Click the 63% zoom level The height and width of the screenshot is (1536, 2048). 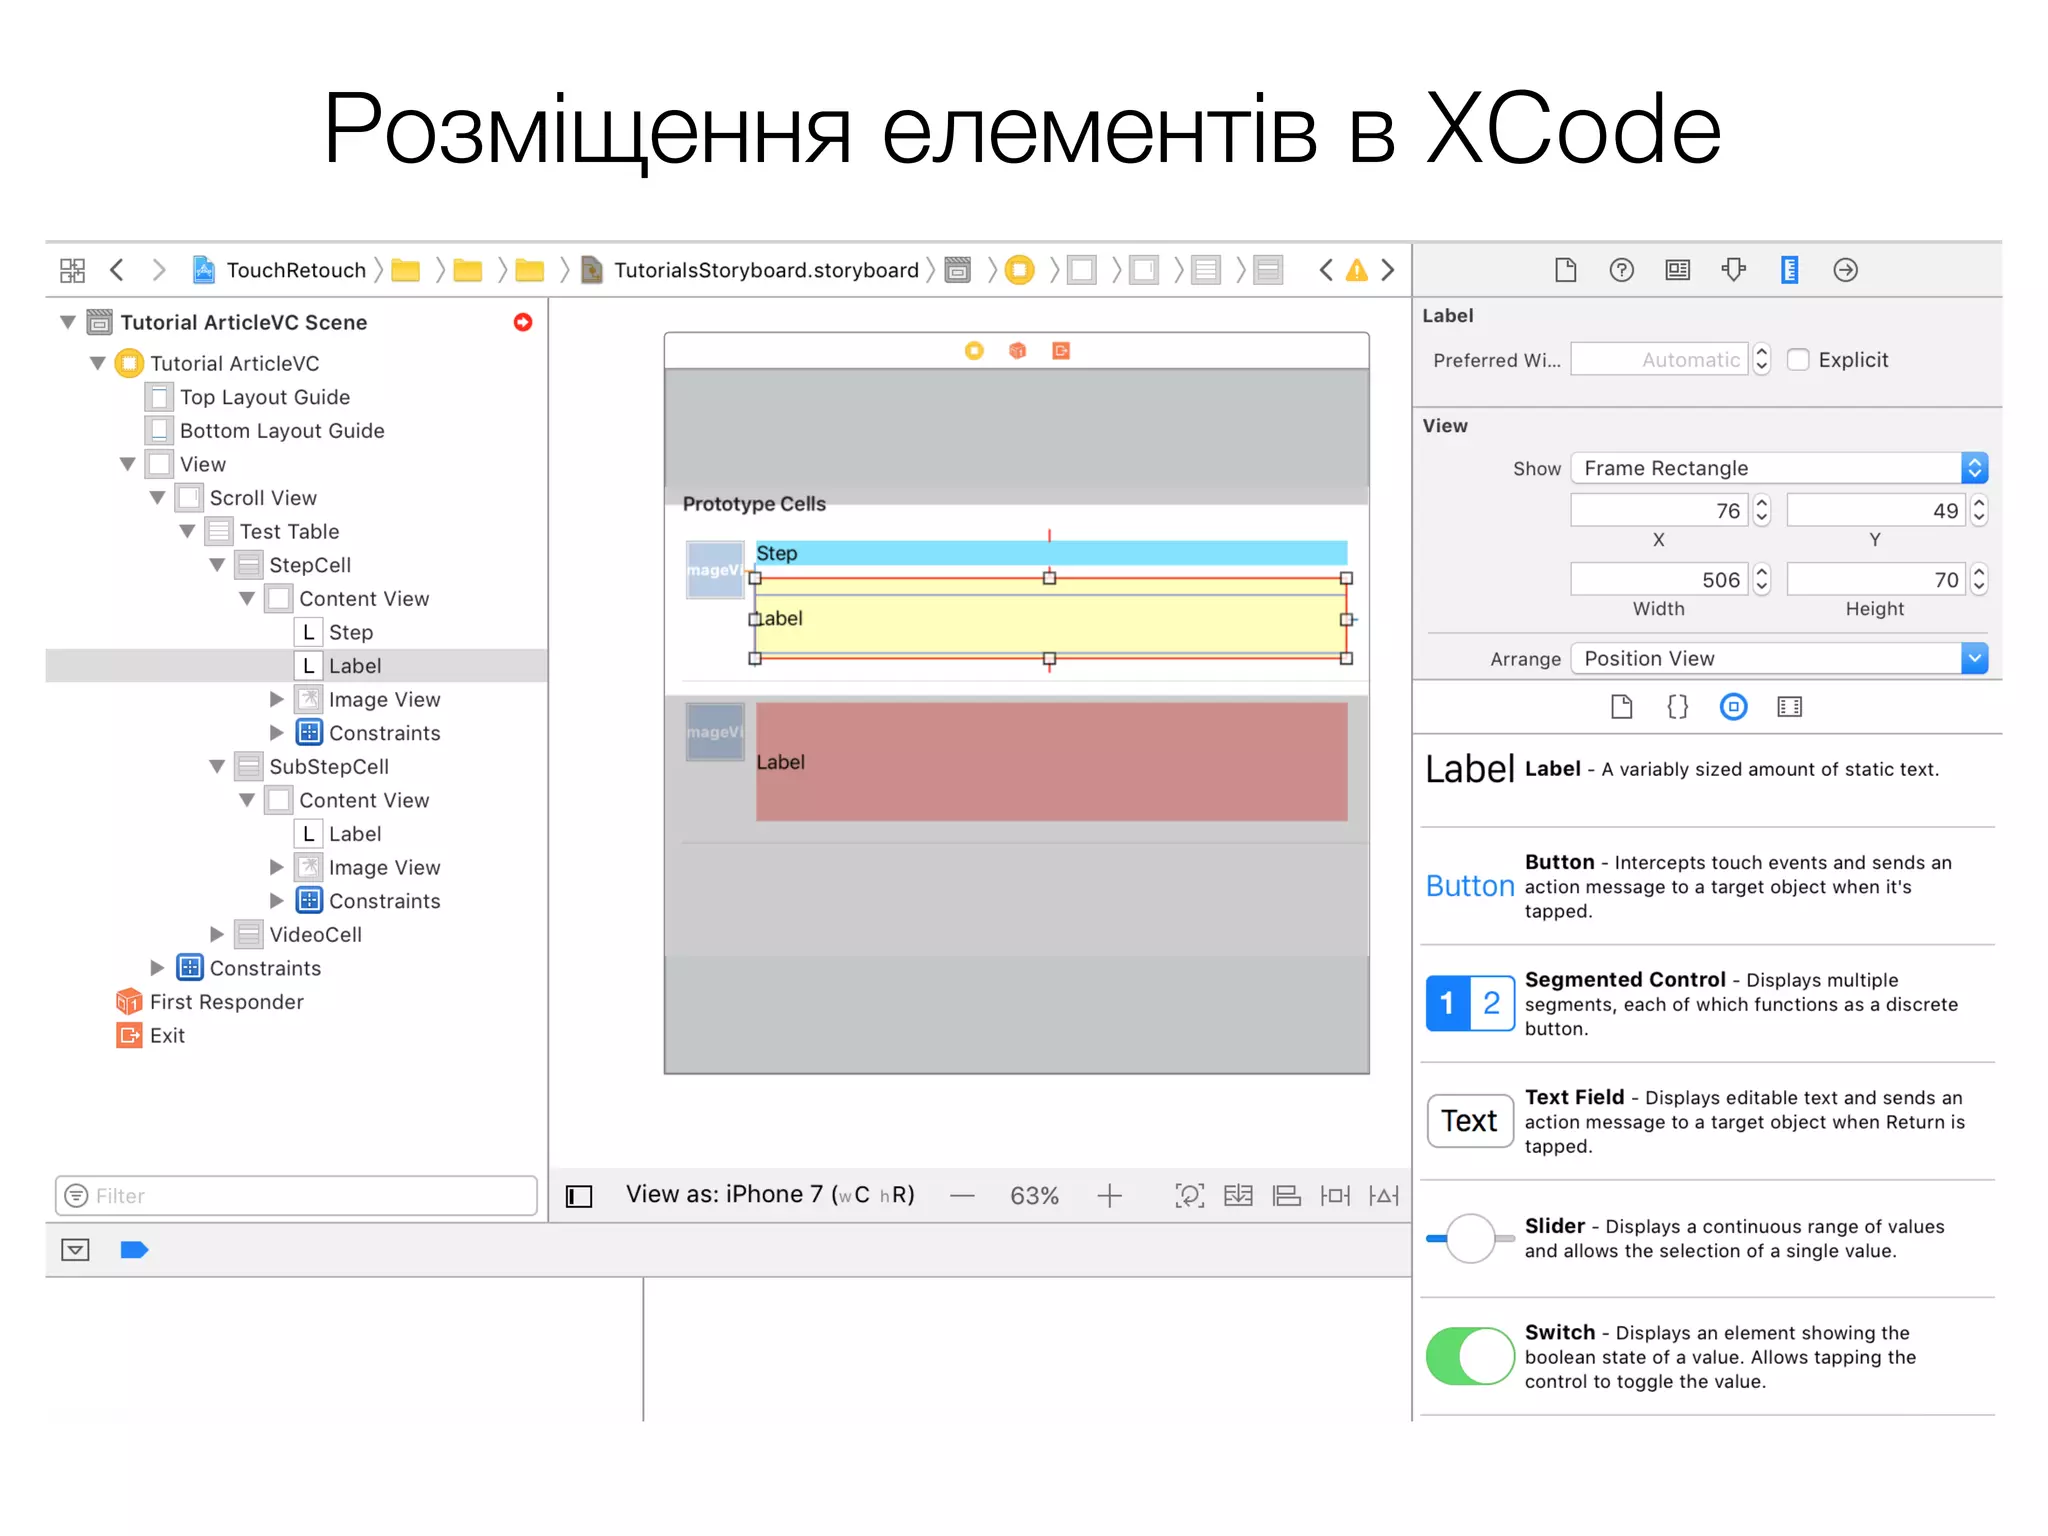click(x=1035, y=1196)
